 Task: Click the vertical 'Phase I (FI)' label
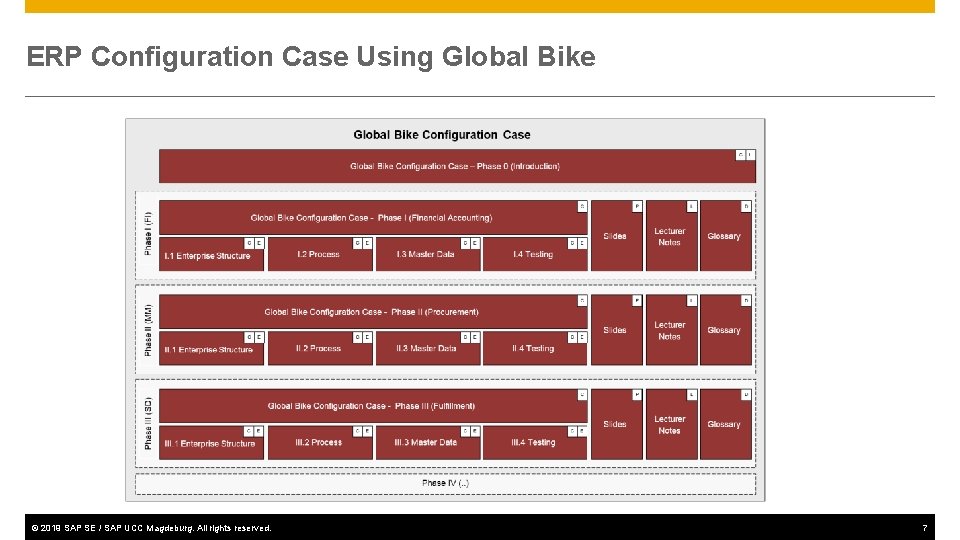(x=148, y=234)
